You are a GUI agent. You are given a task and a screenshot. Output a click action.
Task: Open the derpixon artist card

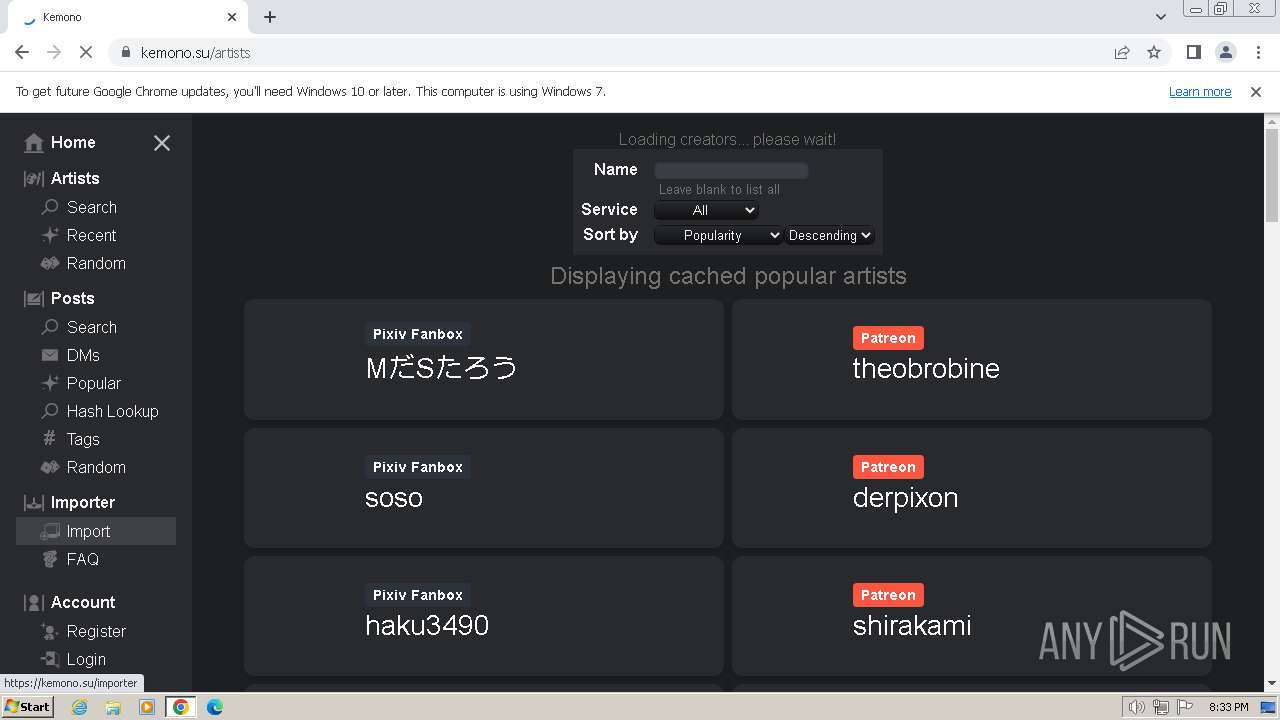point(972,488)
